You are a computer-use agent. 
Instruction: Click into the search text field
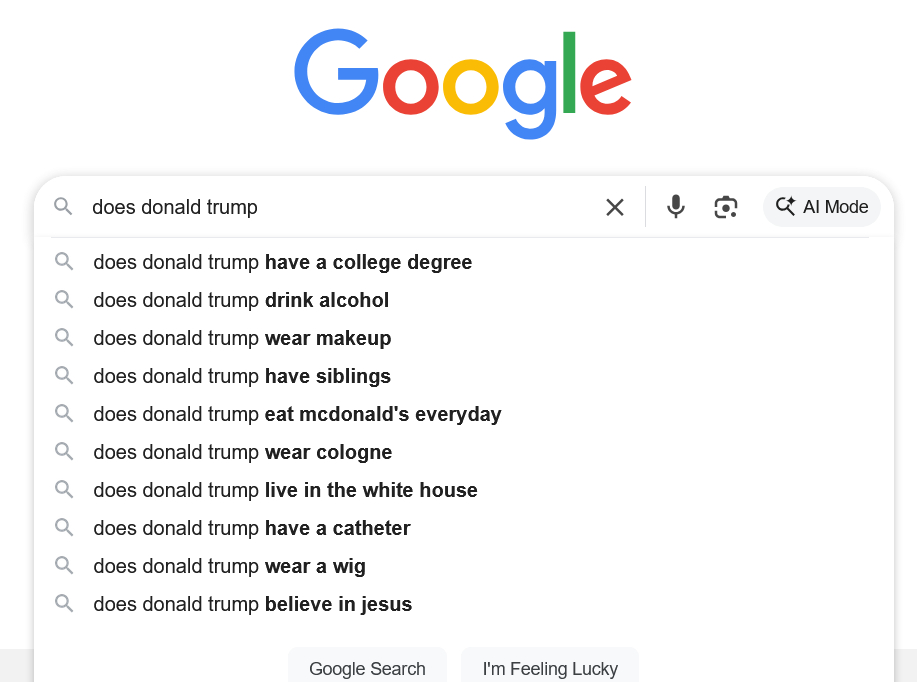click(340, 207)
